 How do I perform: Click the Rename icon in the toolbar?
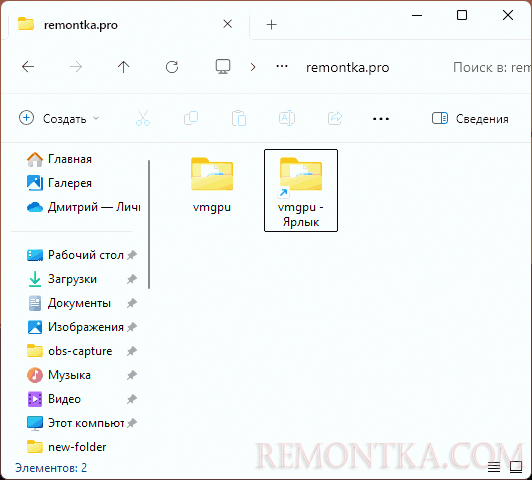point(287,118)
